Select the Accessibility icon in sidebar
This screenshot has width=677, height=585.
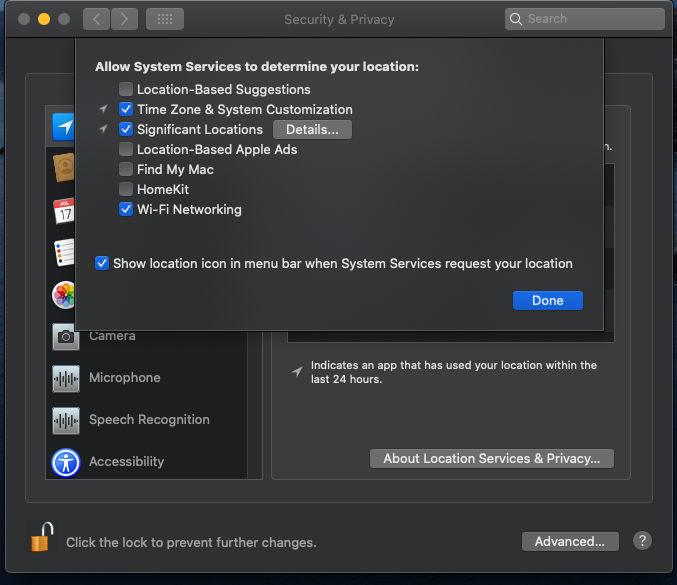tap(66, 462)
